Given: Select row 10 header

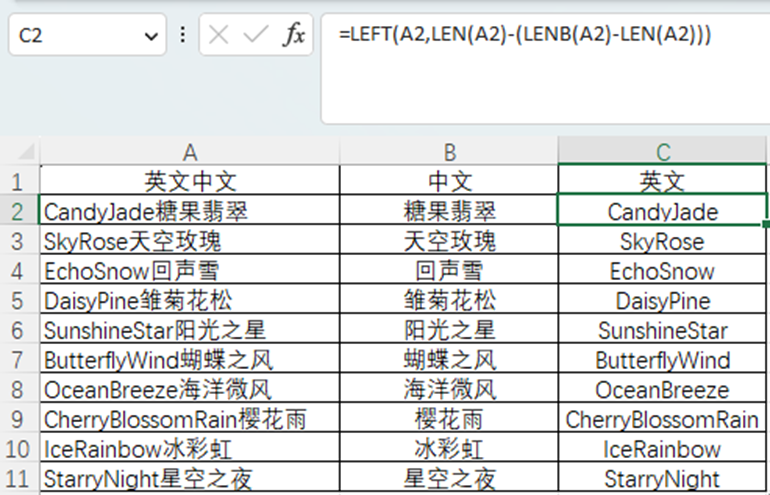Looking at the screenshot, I should pyautogui.click(x=20, y=449).
